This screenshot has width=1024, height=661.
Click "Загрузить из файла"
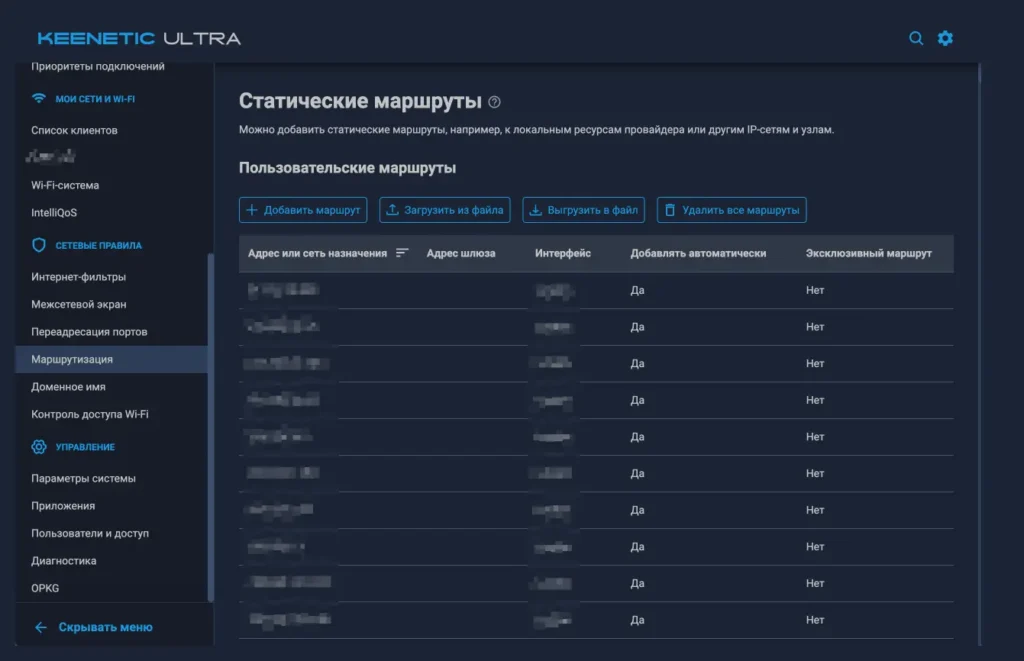(444, 210)
